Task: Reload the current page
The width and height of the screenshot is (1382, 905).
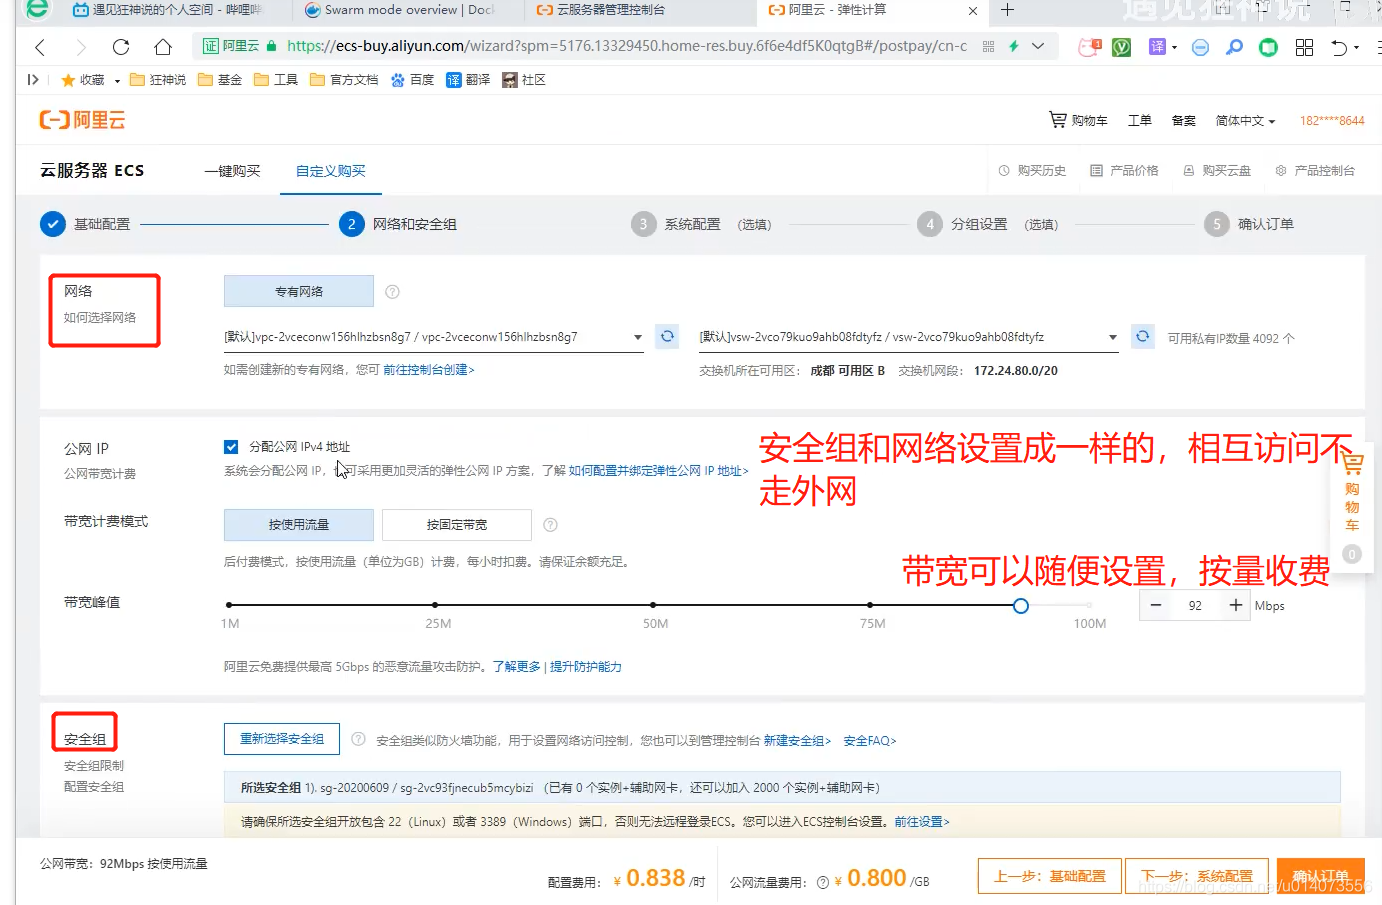Action: 121,47
